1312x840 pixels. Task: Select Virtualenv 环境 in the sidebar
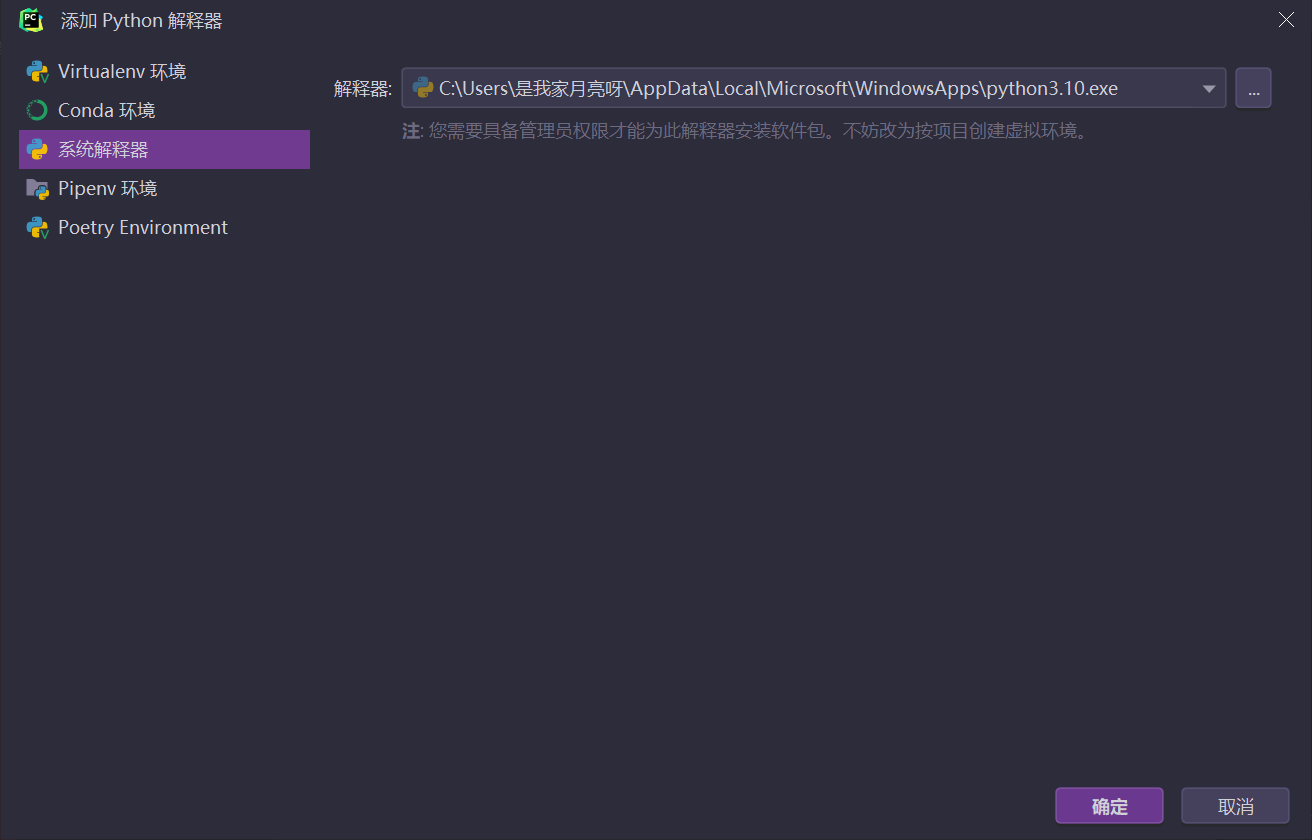click(164, 72)
